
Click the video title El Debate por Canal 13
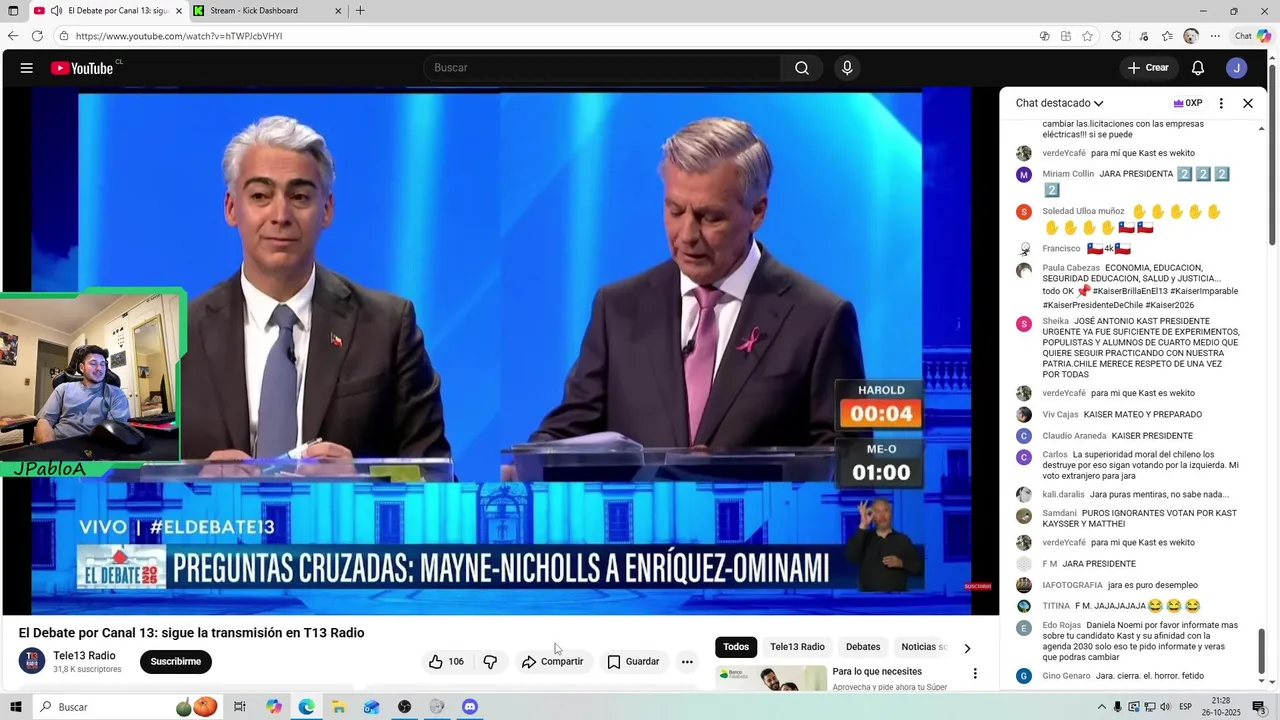pos(191,633)
